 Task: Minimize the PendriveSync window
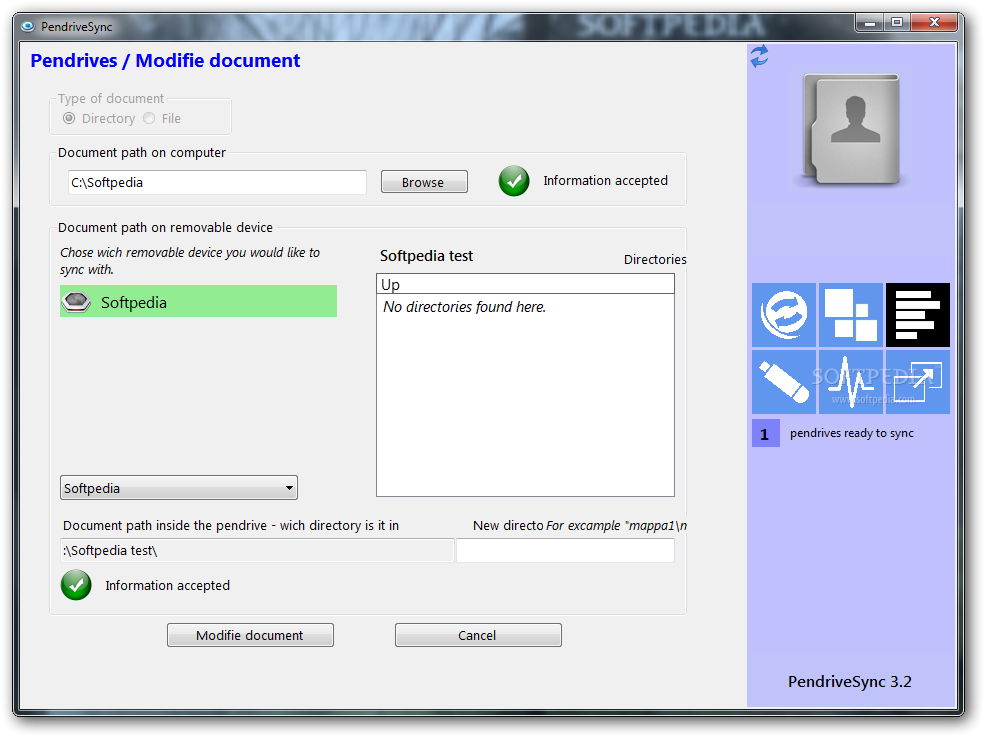pos(869,23)
